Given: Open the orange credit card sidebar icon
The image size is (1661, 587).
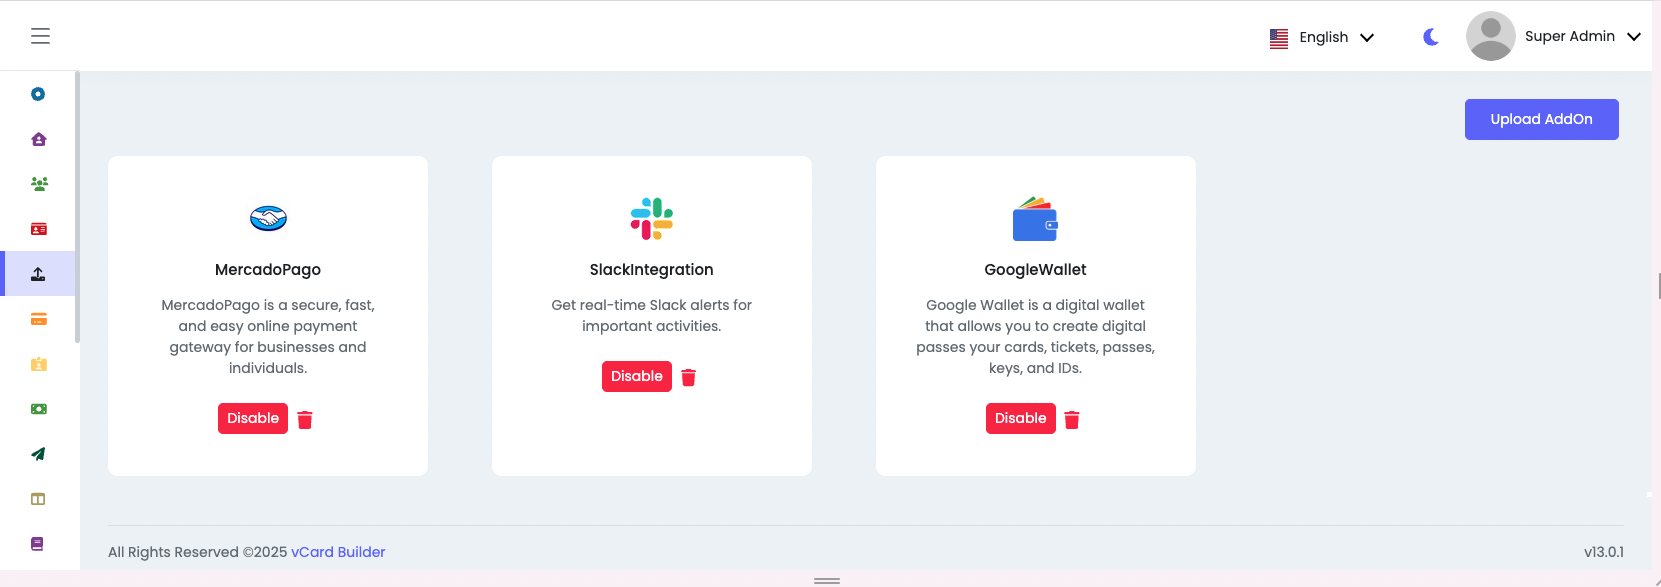Looking at the screenshot, I should point(37,318).
